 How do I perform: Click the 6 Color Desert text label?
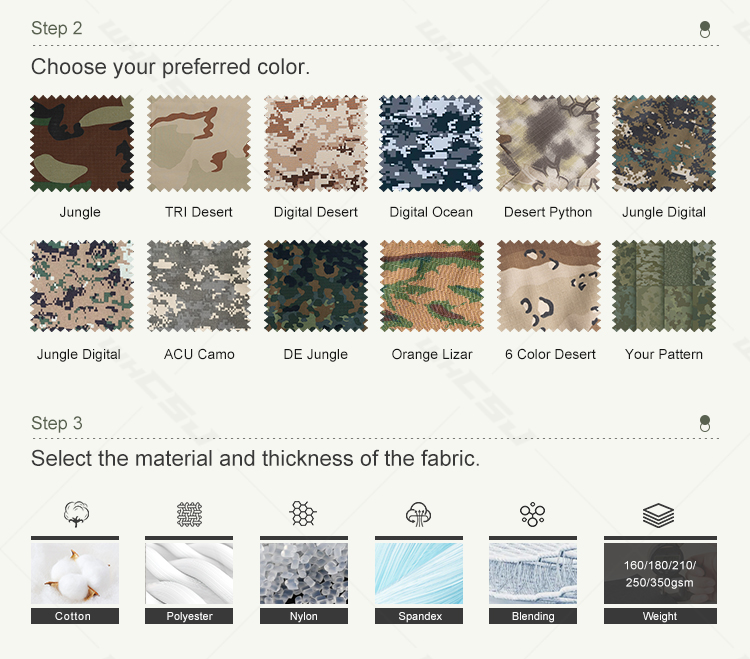(550, 354)
